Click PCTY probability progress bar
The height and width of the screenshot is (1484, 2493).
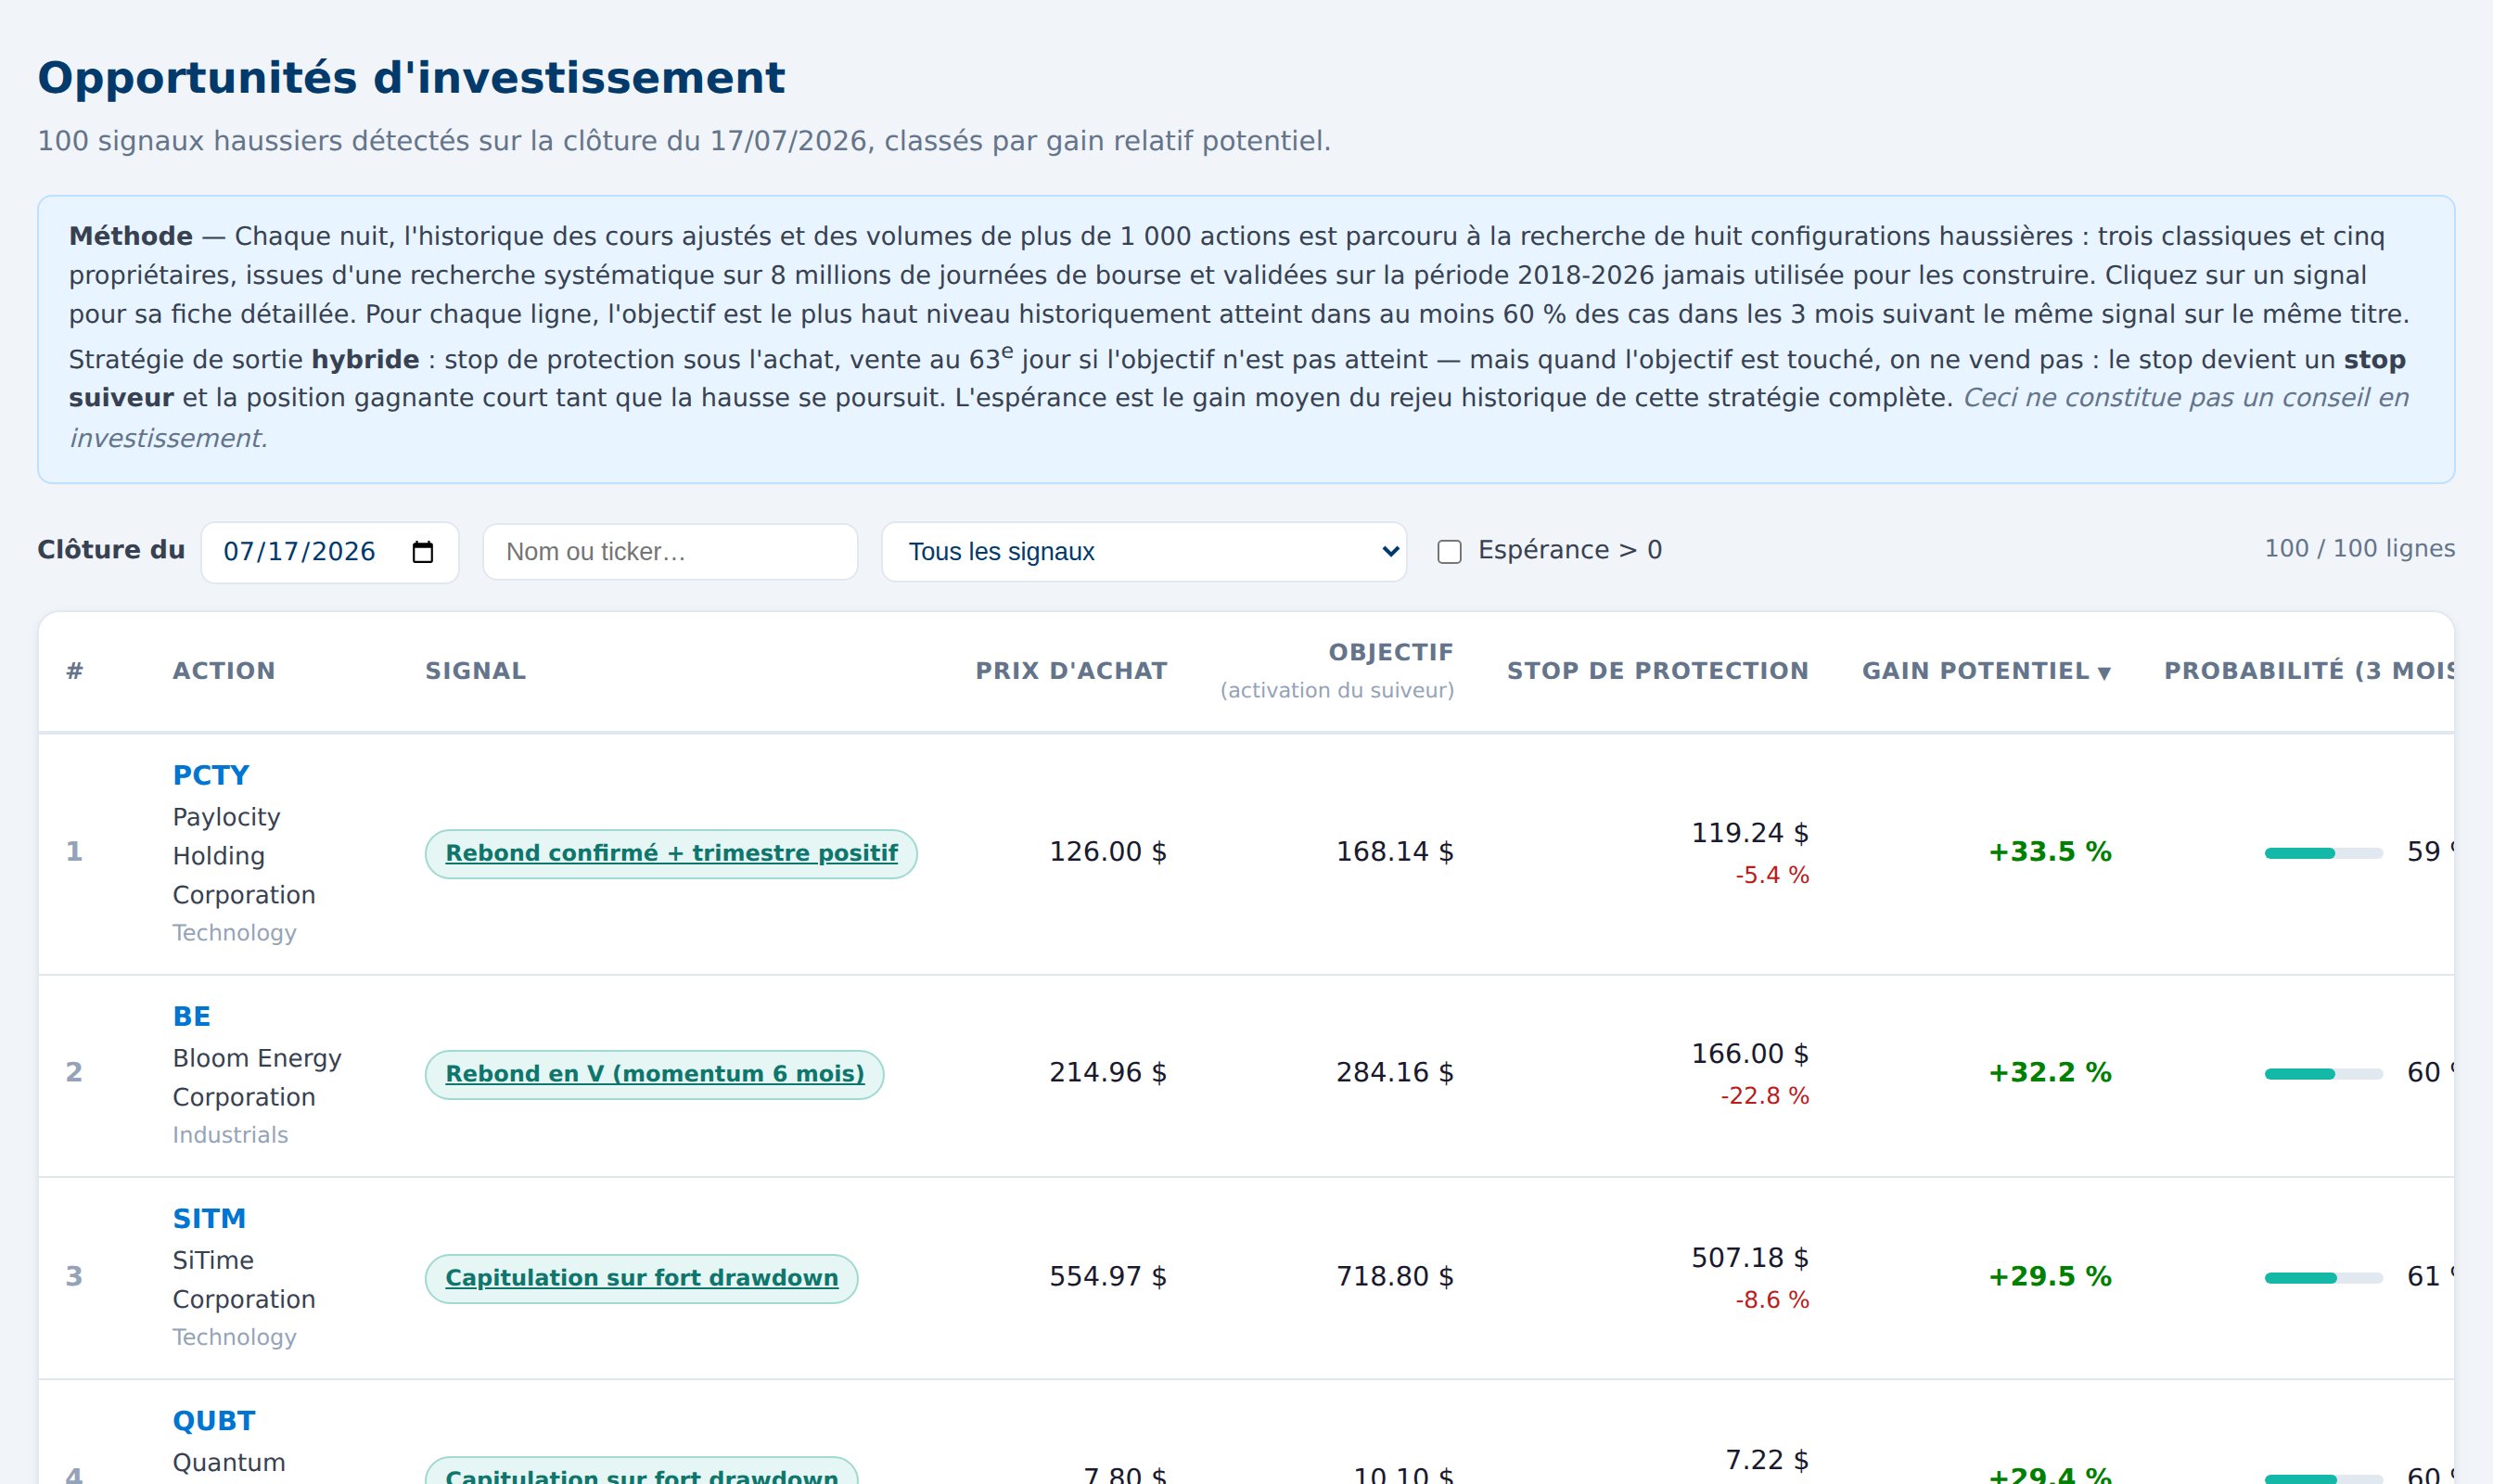(x=2323, y=853)
